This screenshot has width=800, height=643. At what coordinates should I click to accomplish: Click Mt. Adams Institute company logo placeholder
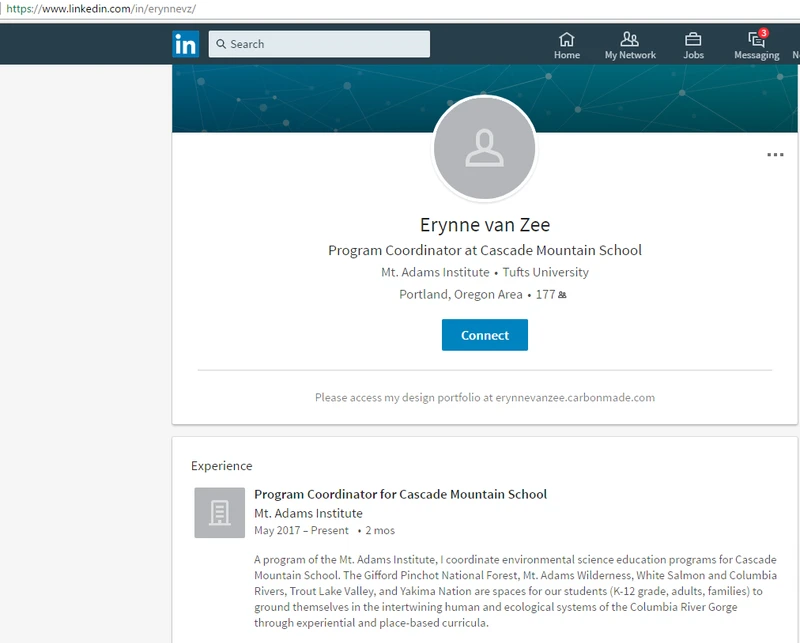click(x=219, y=512)
